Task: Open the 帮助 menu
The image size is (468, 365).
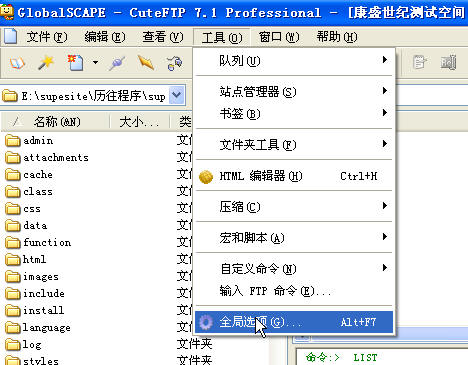Action: pos(337,37)
